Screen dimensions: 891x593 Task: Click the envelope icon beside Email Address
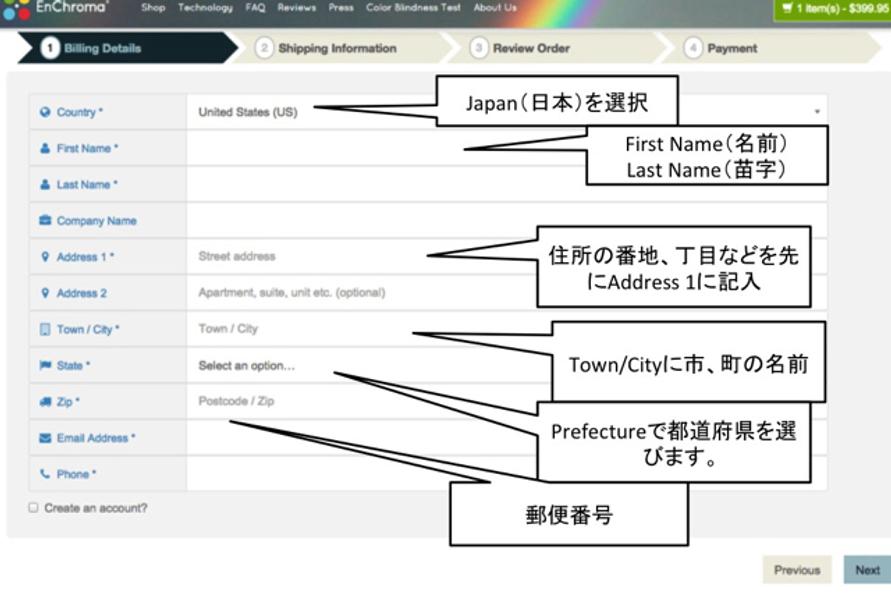(45, 438)
